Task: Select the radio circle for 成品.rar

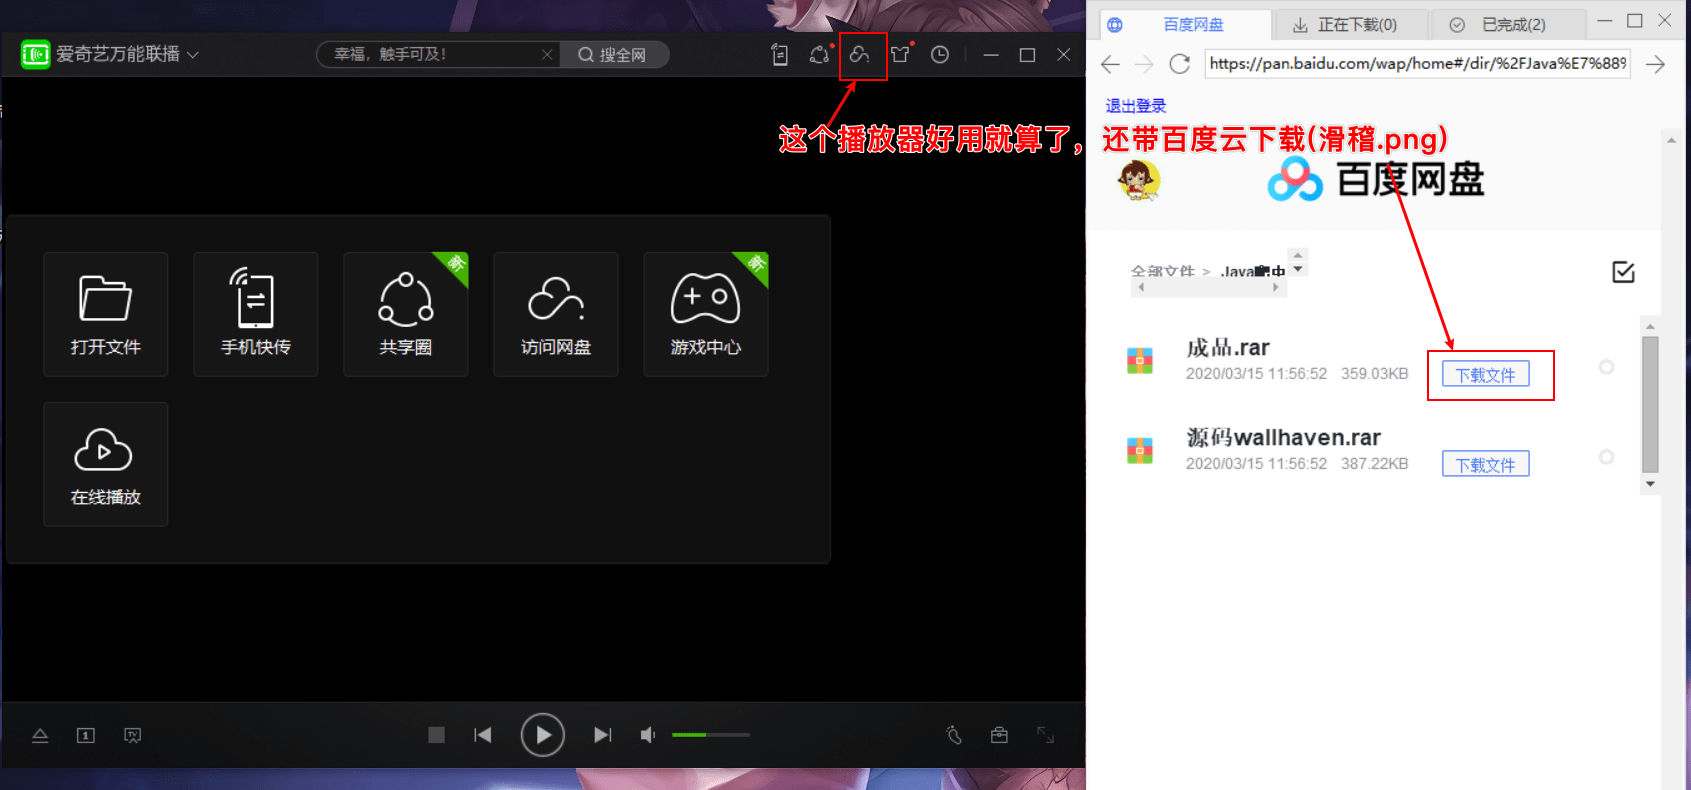Action: coord(1606,367)
